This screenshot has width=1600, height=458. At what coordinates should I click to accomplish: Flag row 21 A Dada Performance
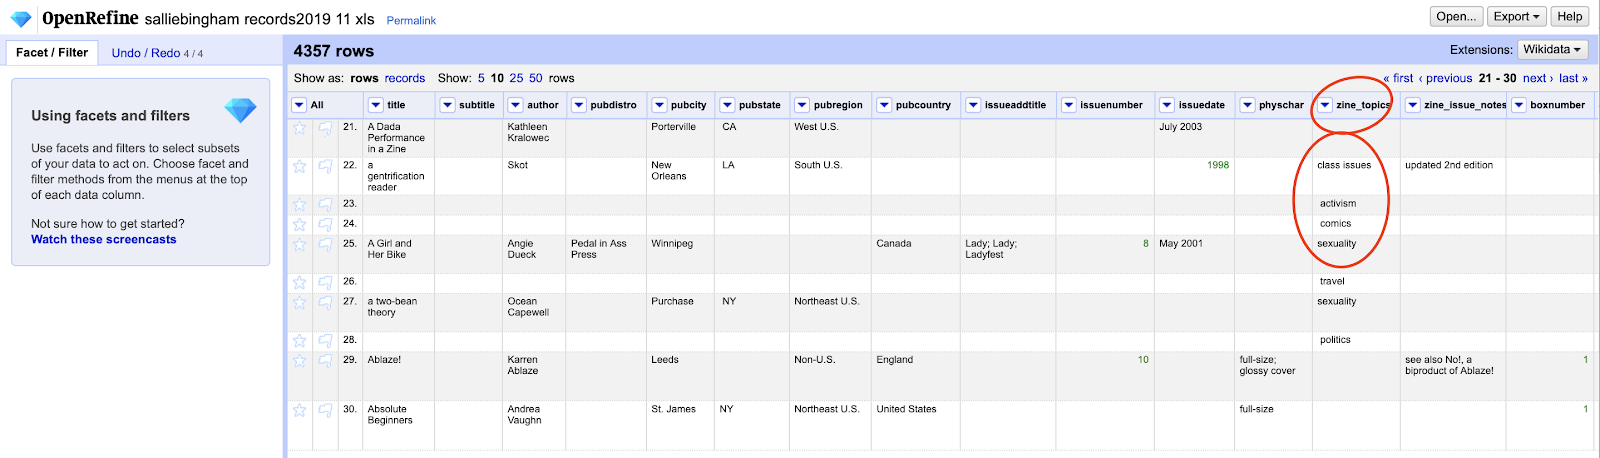coord(325,128)
